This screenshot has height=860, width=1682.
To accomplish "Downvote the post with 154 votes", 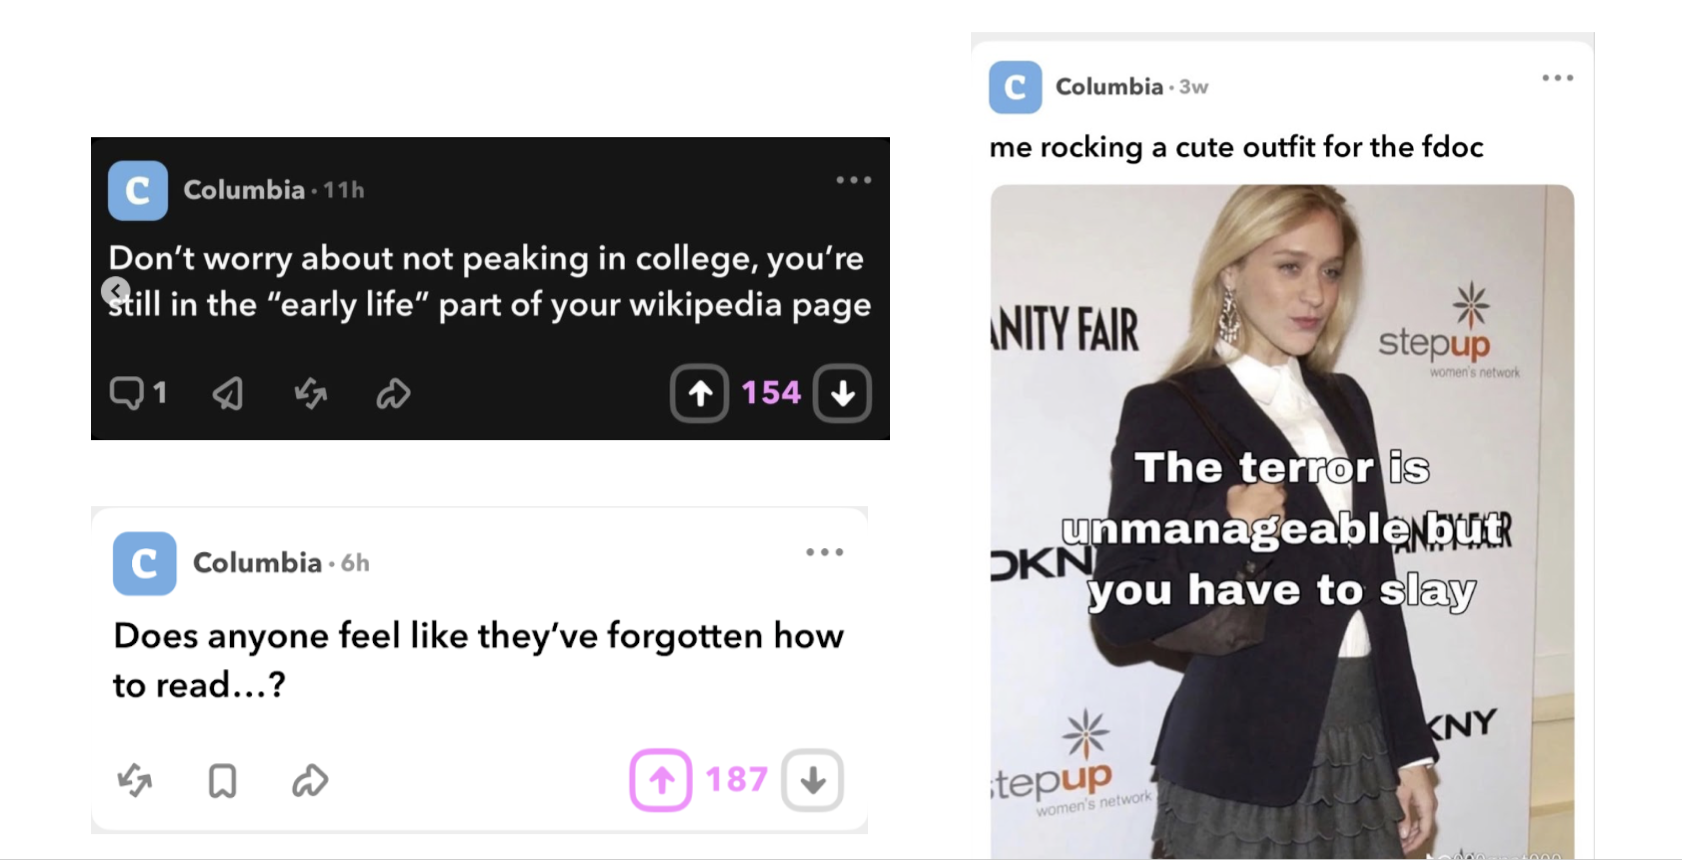I will coord(842,393).
